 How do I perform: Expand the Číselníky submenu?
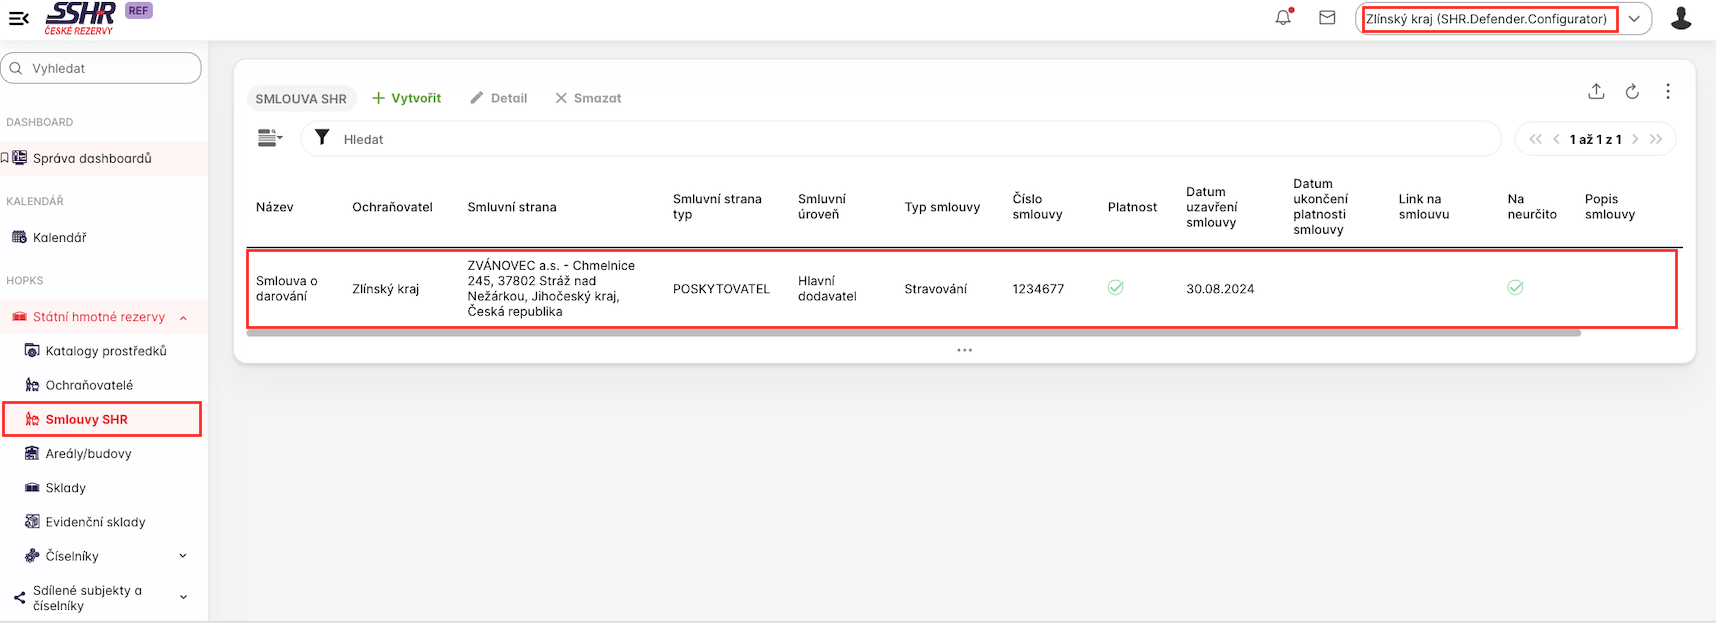point(183,556)
